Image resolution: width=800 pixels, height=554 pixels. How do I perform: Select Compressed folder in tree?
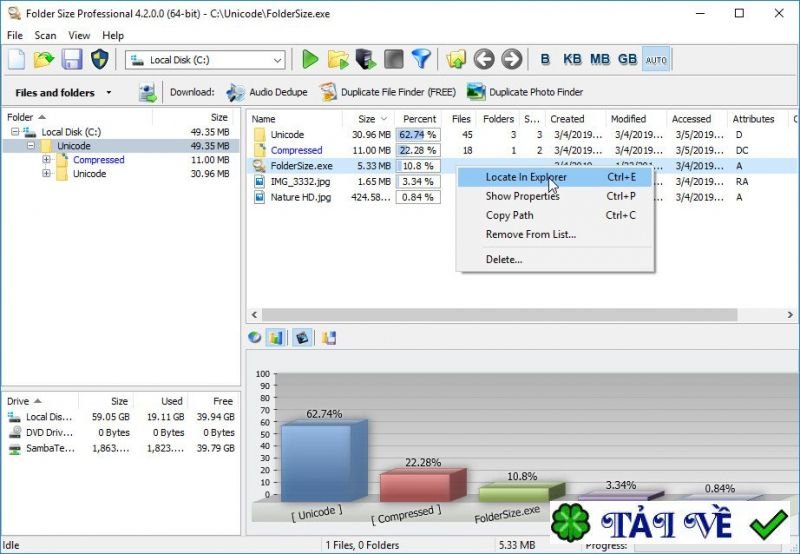[x=98, y=160]
